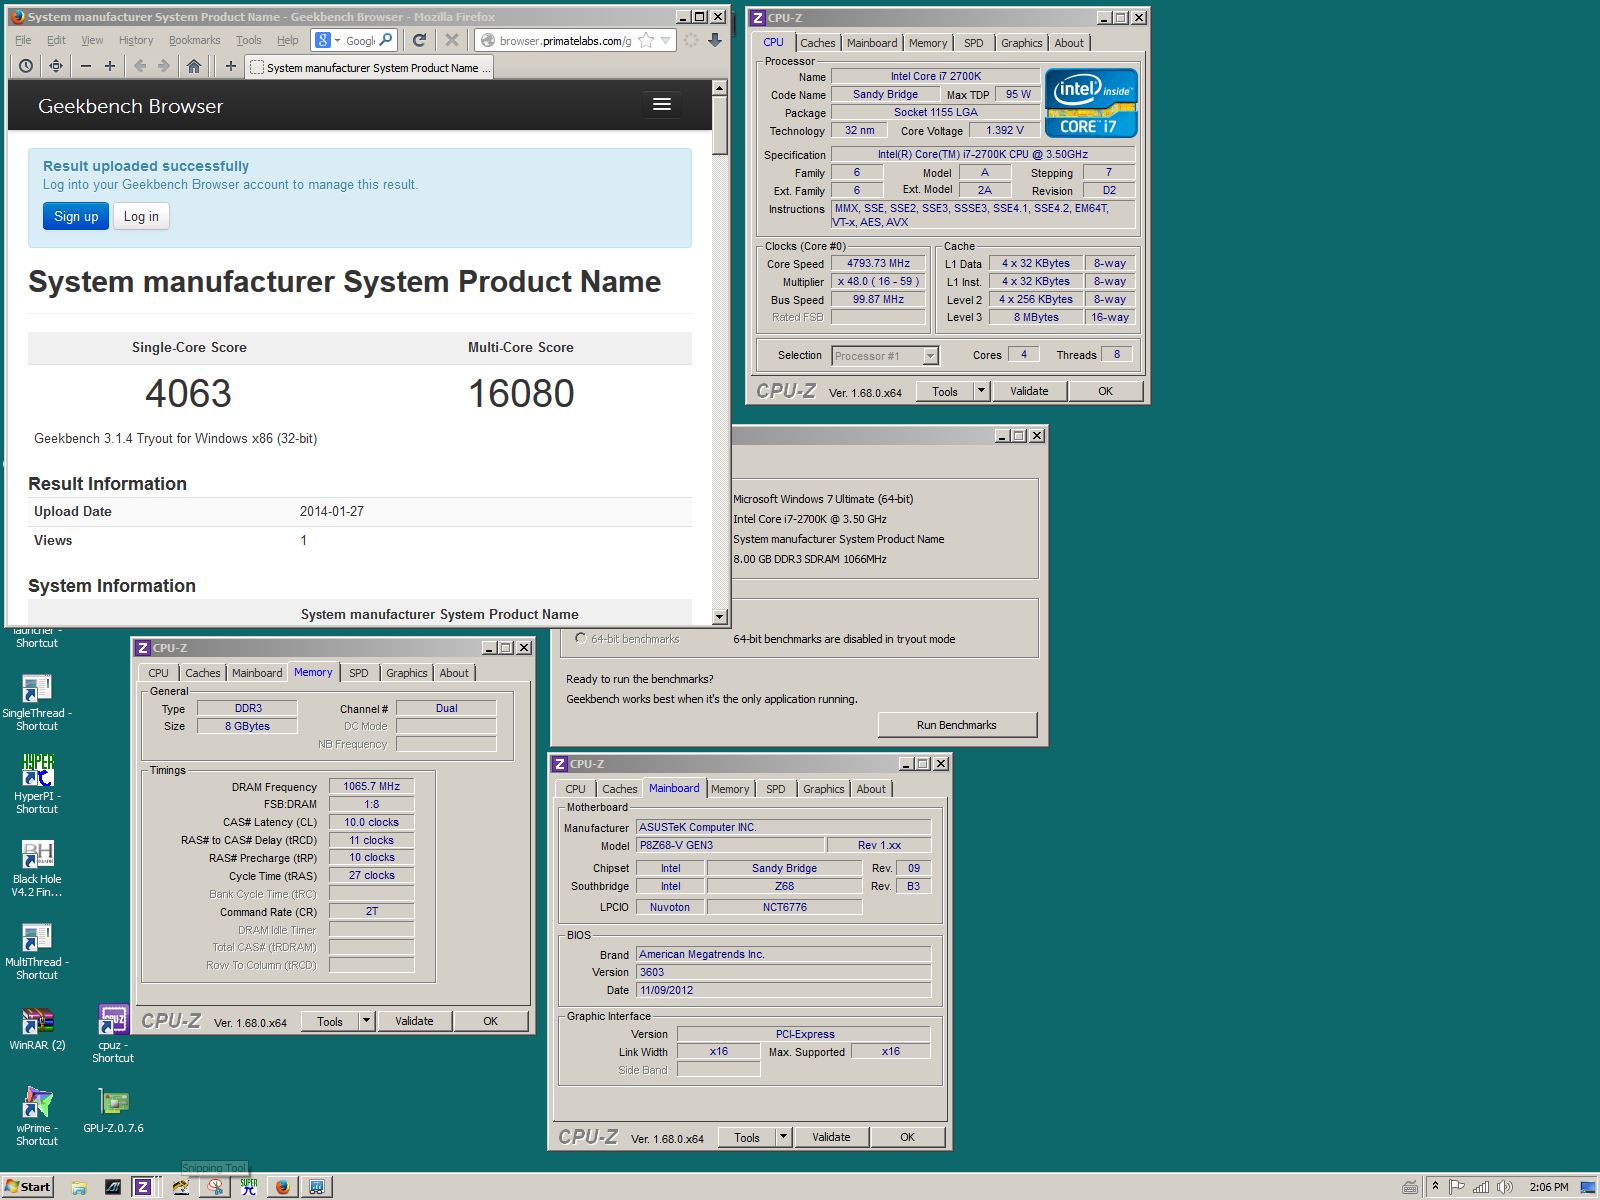Switch to Graphics tab in Mainboard CPU-Z window
This screenshot has width=1600, height=1200.
[x=823, y=789]
